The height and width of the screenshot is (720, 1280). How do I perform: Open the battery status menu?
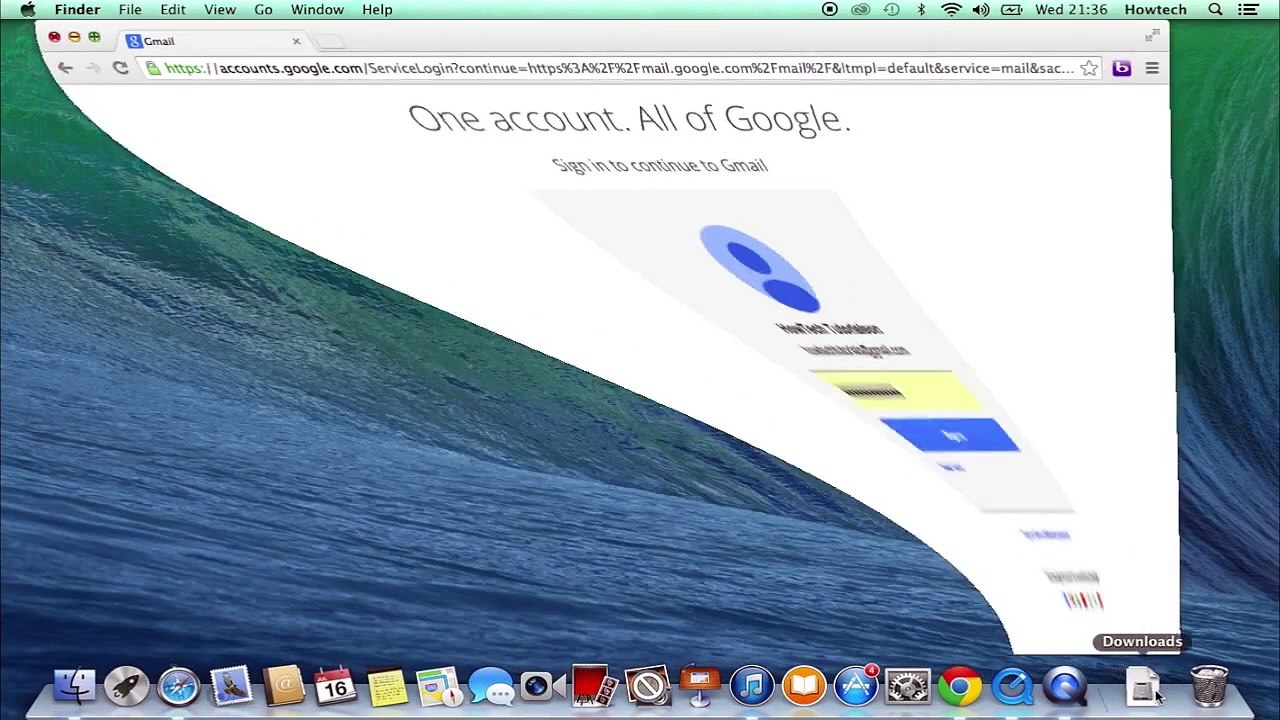click(1011, 10)
